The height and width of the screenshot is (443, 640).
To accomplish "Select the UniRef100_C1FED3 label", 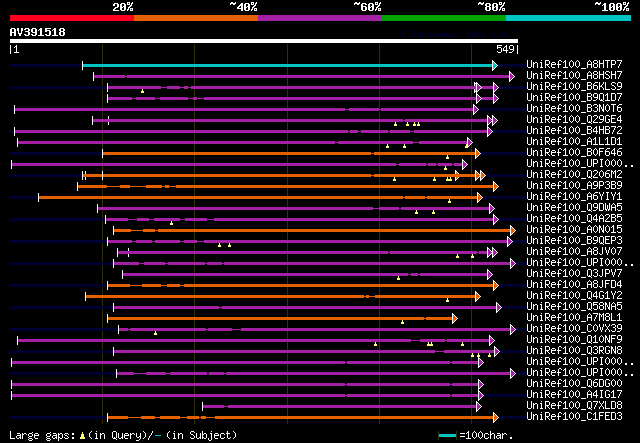I will click(574, 417).
